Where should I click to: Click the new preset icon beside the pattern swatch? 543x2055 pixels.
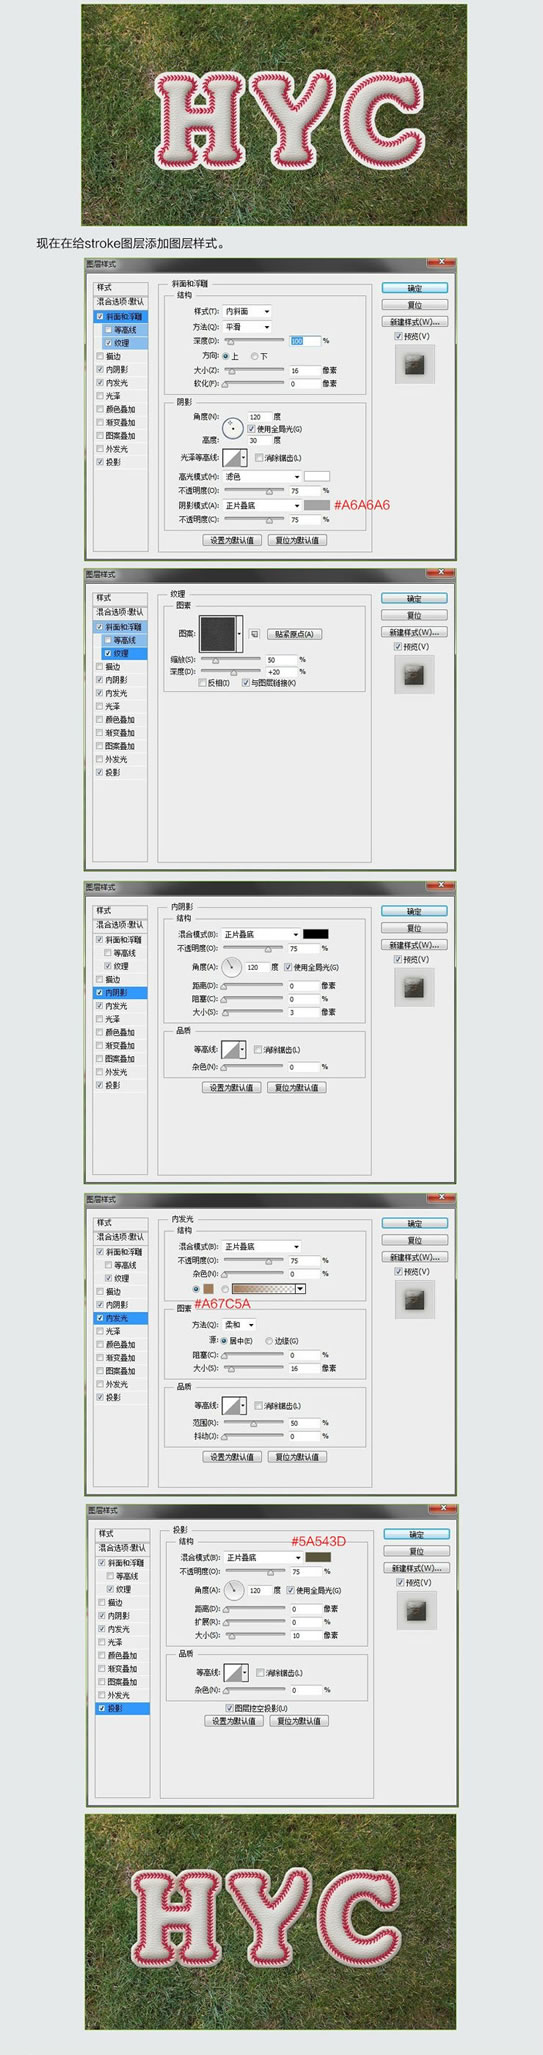[255, 634]
